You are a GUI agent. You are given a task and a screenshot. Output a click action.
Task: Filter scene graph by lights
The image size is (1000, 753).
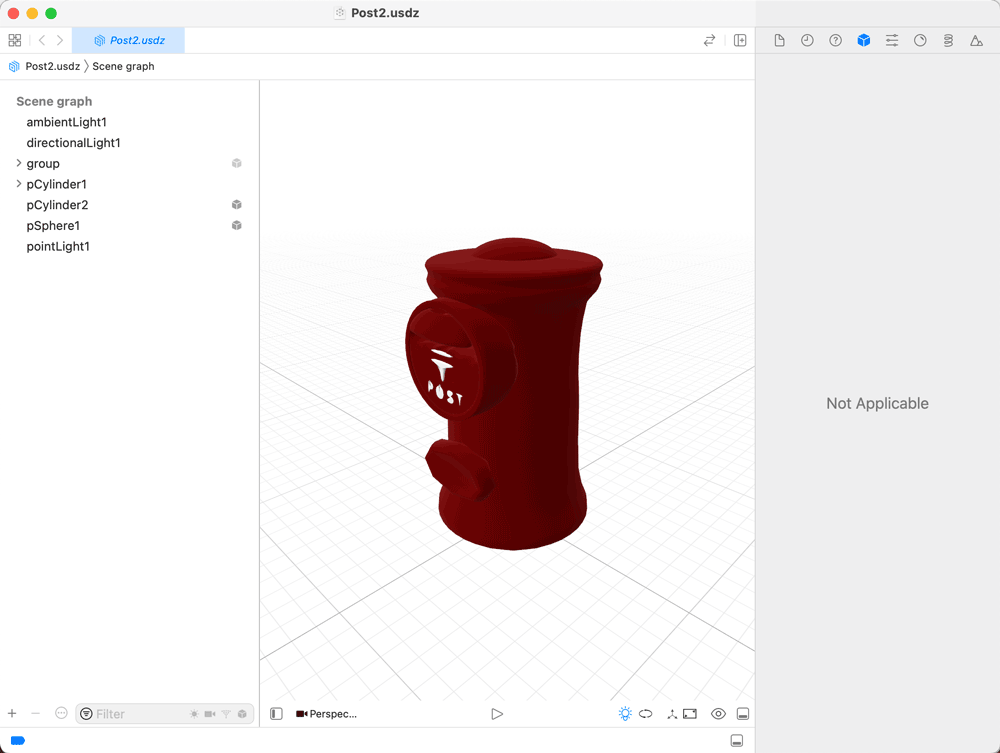coord(194,714)
